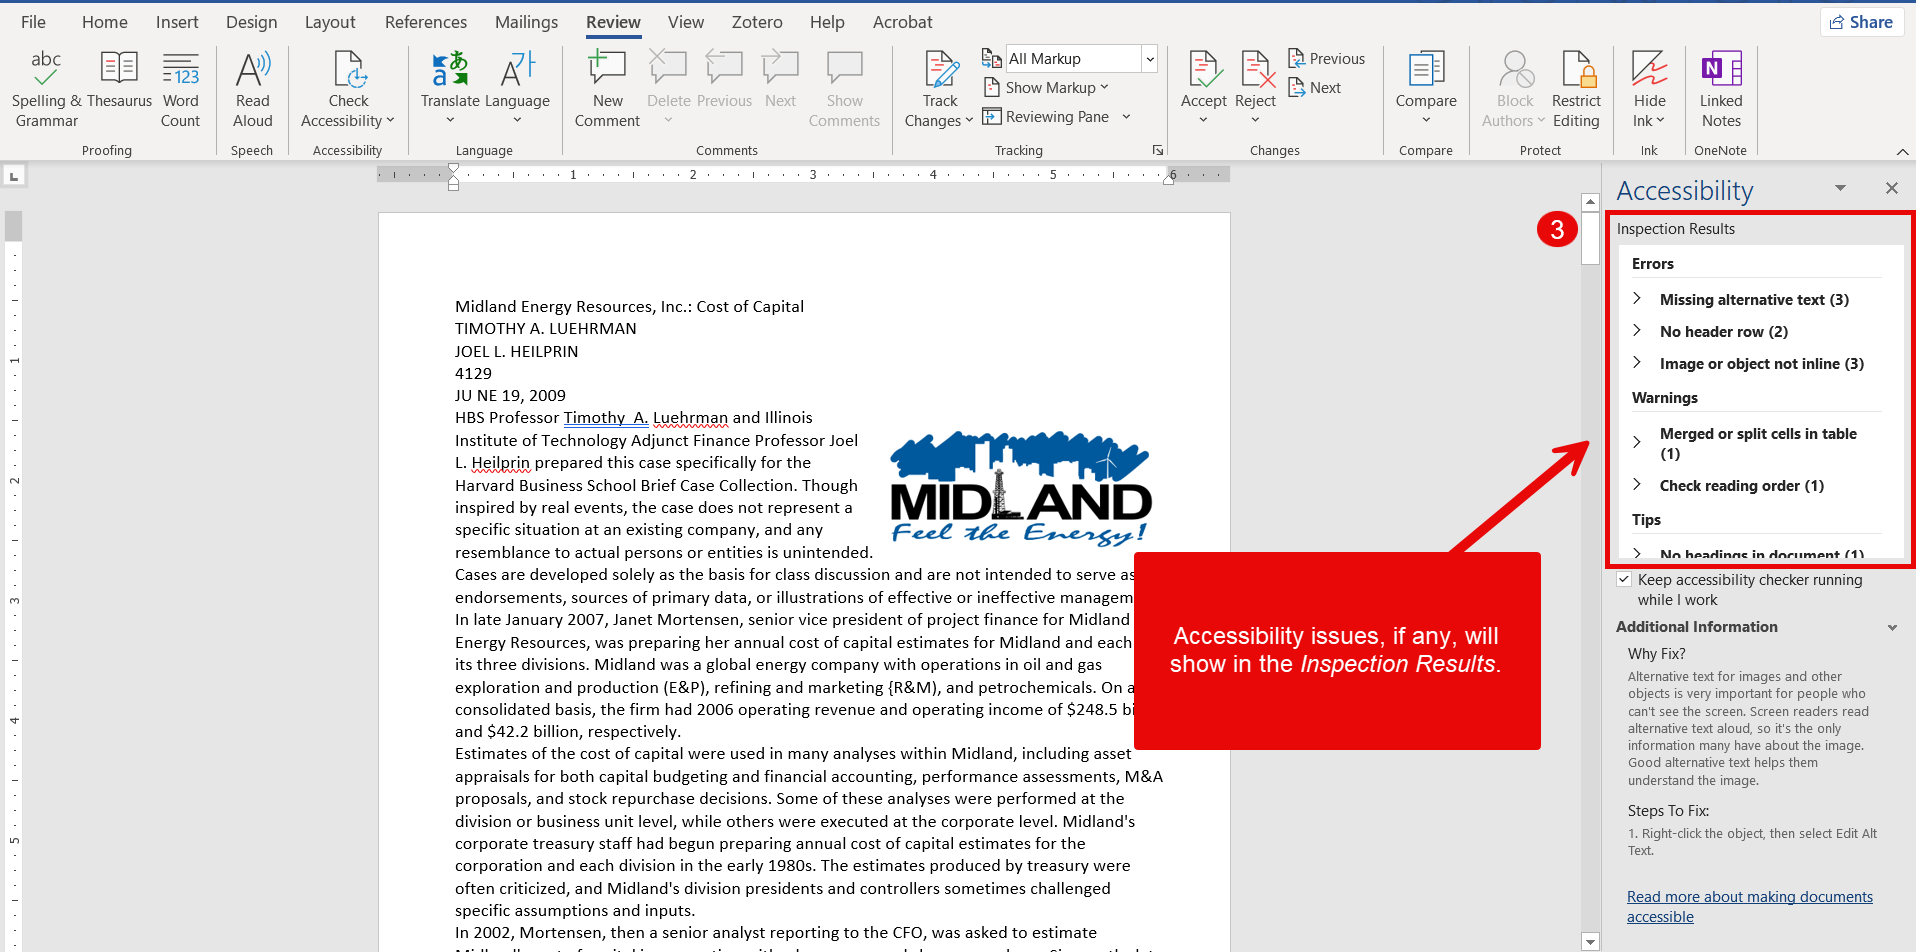Open the Translate tool

click(450, 88)
